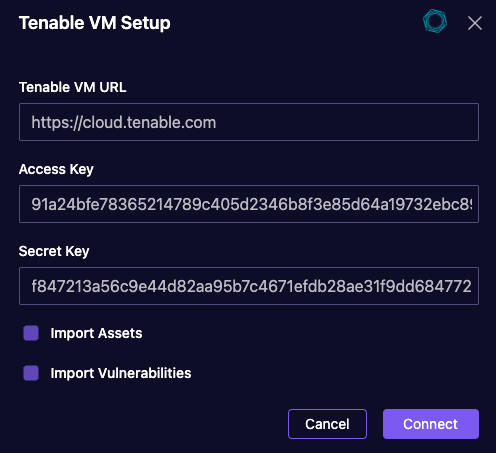
Task: Click the Access Key label
Action: (56, 169)
